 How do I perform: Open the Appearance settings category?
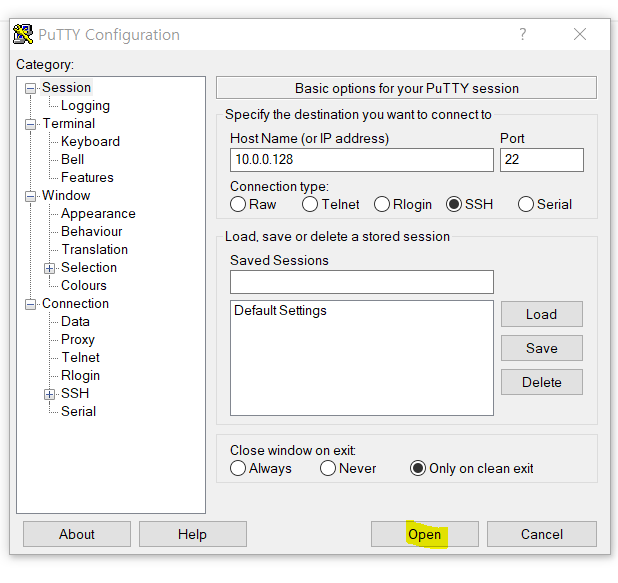pyautogui.click(x=98, y=214)
